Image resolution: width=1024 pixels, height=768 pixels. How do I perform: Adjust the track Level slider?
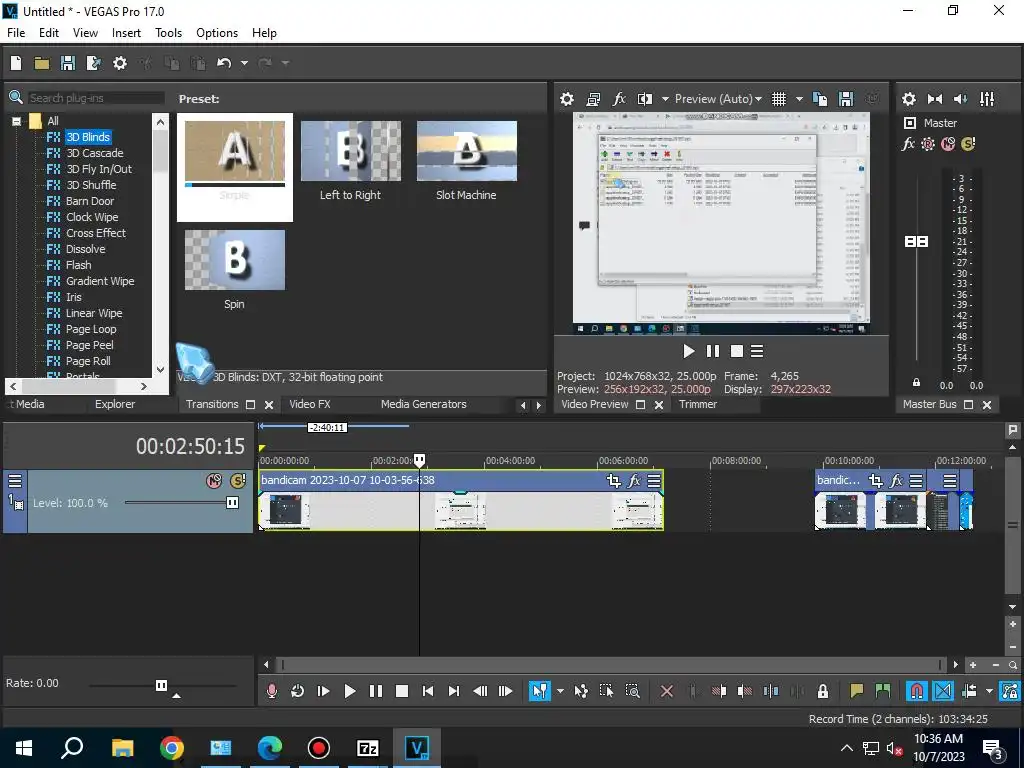(x=232, y=503)
